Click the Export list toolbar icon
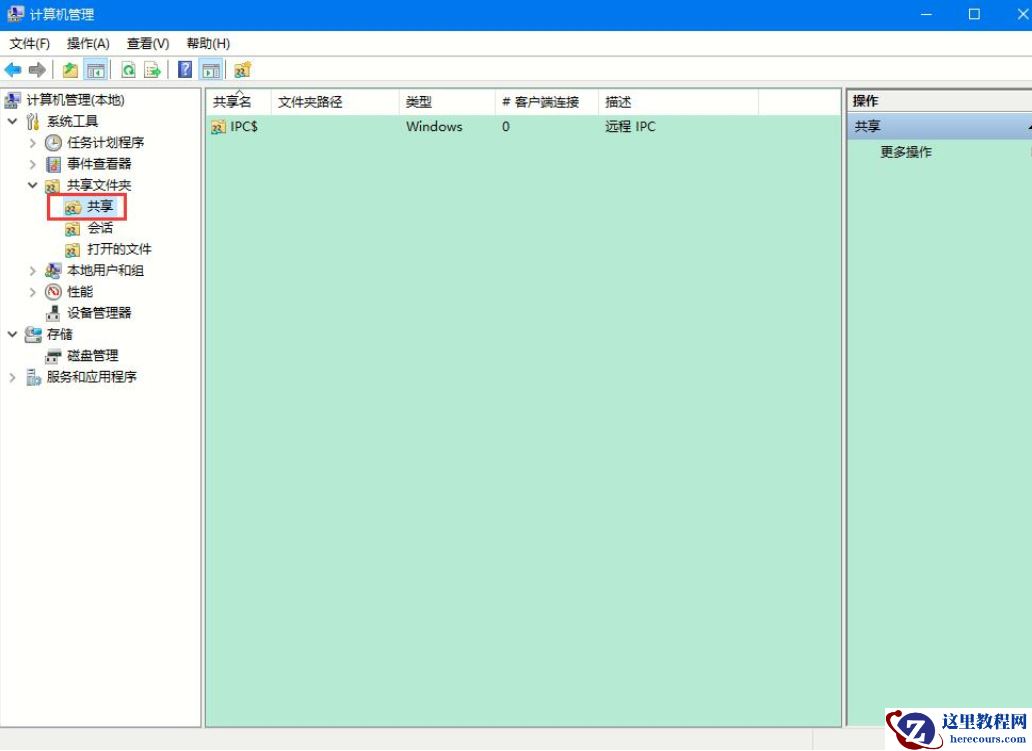 (153, 70)
